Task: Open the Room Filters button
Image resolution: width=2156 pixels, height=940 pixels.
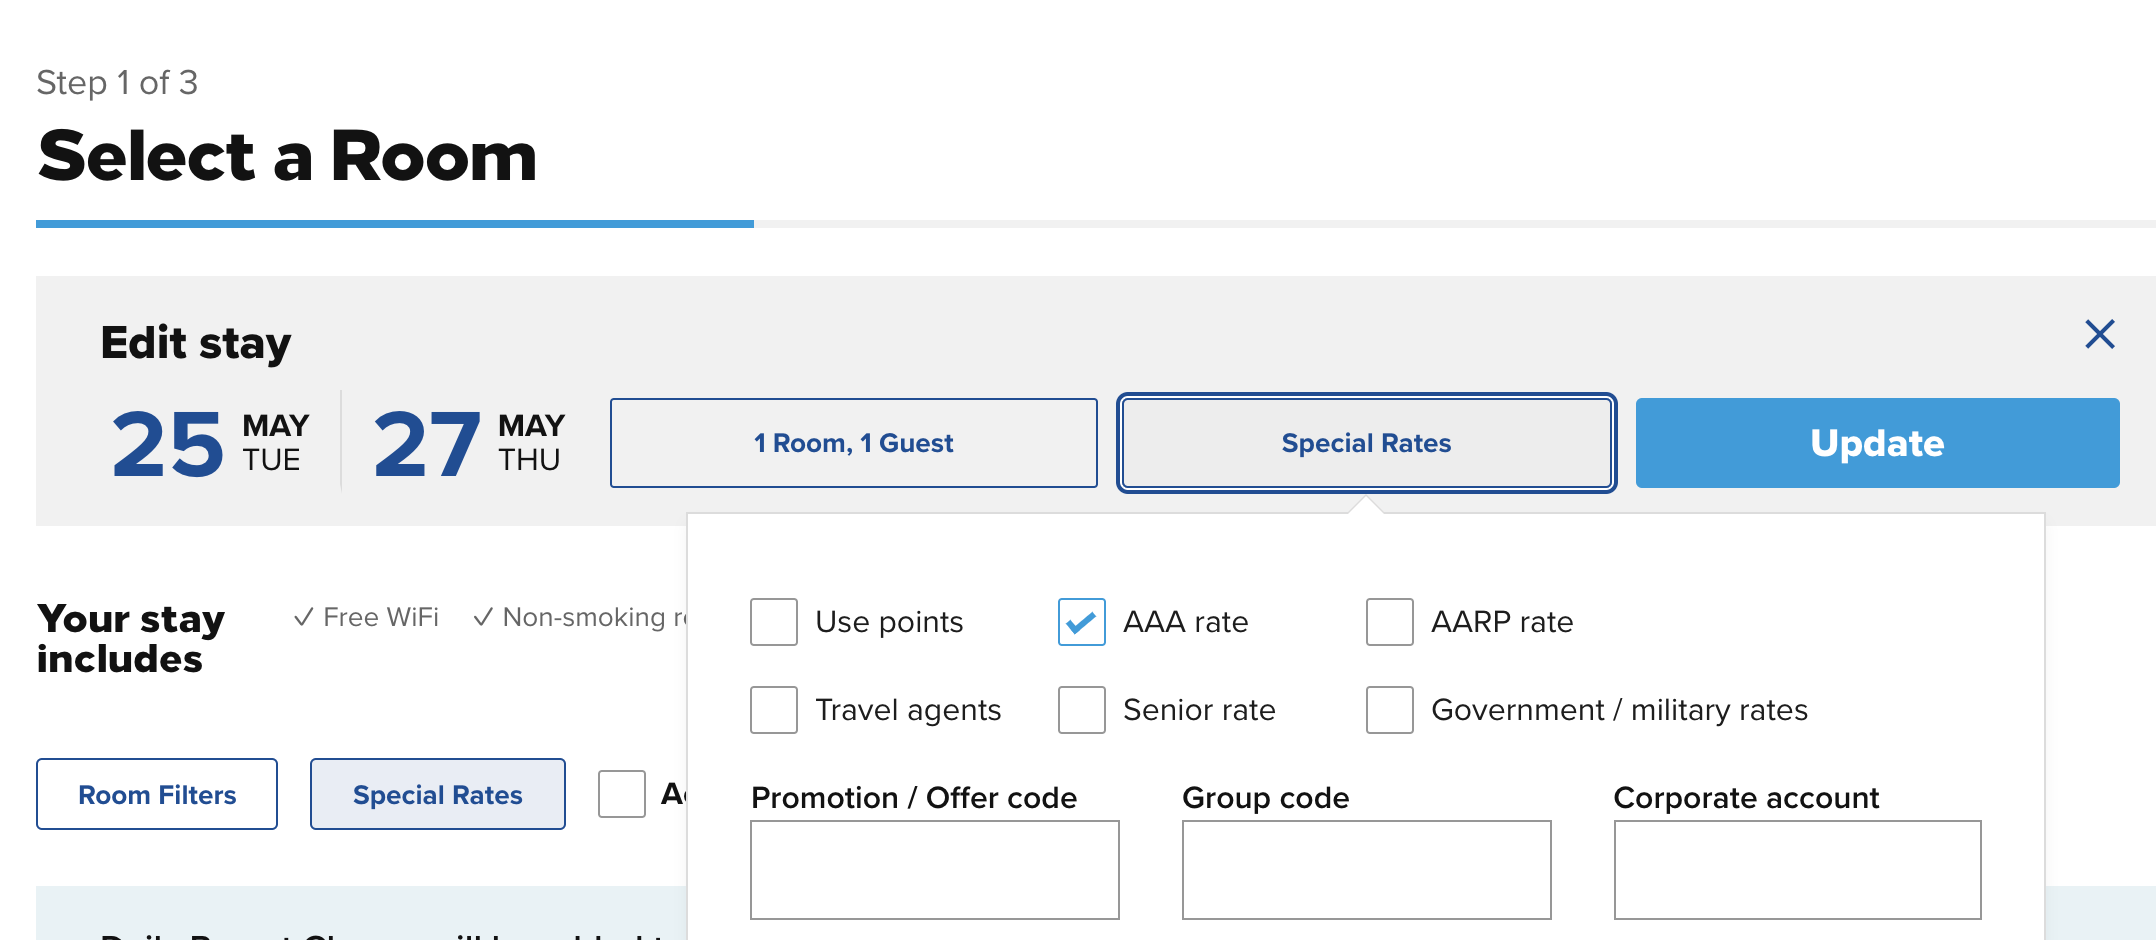Action: point(157,795)
